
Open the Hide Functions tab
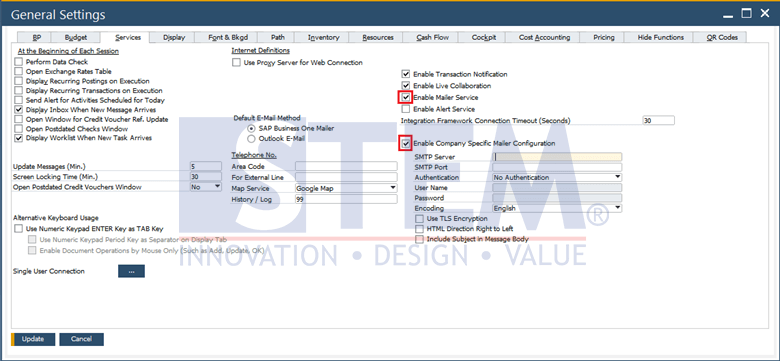click(660, 37)
